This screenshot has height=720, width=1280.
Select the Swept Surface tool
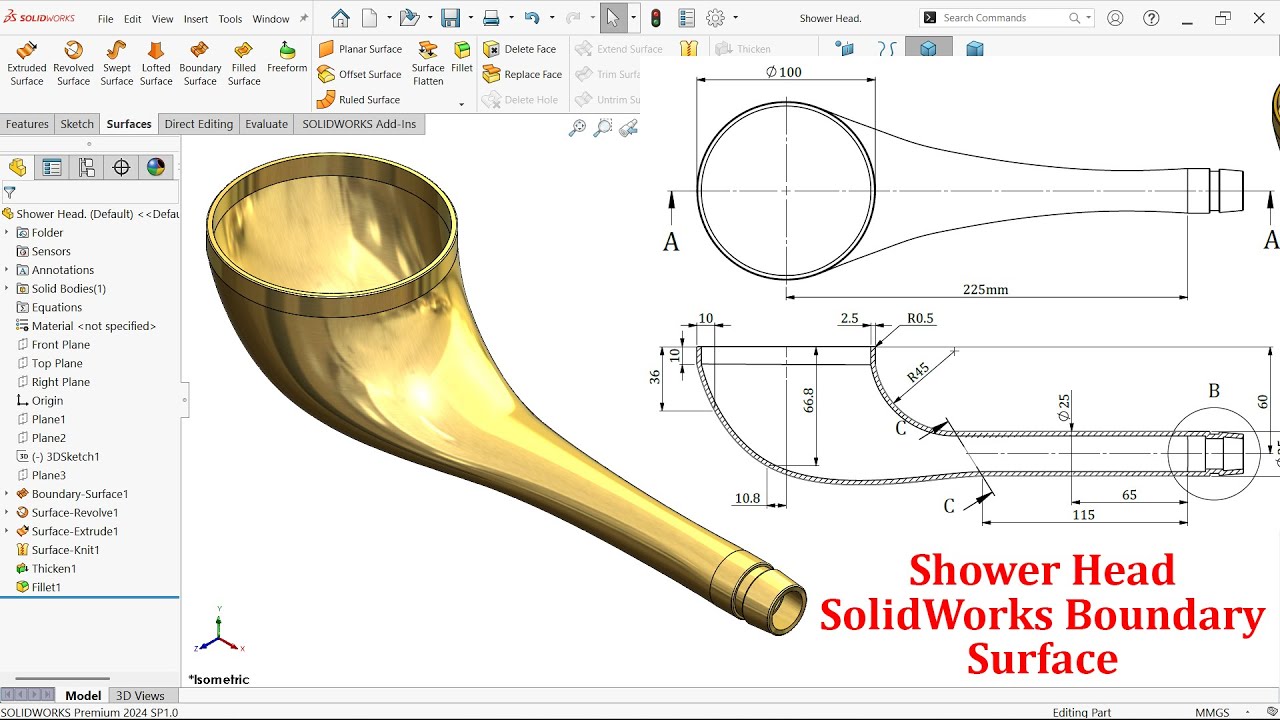point(116,64)
